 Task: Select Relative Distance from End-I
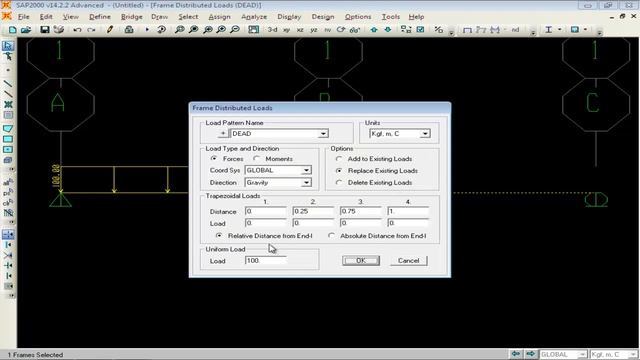[219, 236]
